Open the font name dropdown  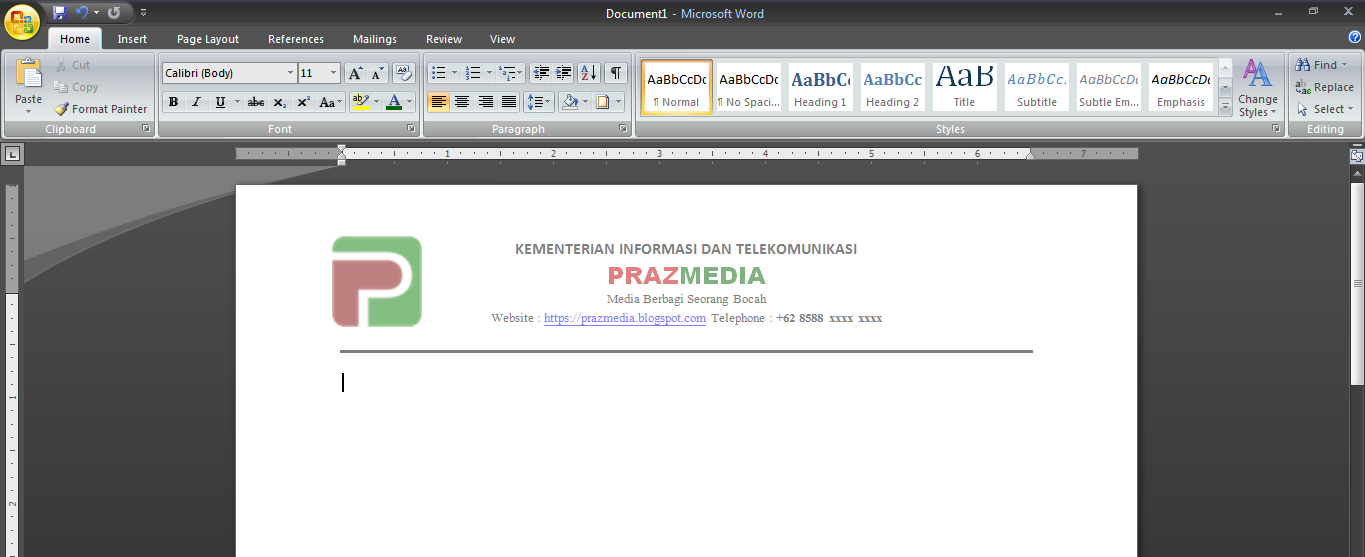click(291, 73)
